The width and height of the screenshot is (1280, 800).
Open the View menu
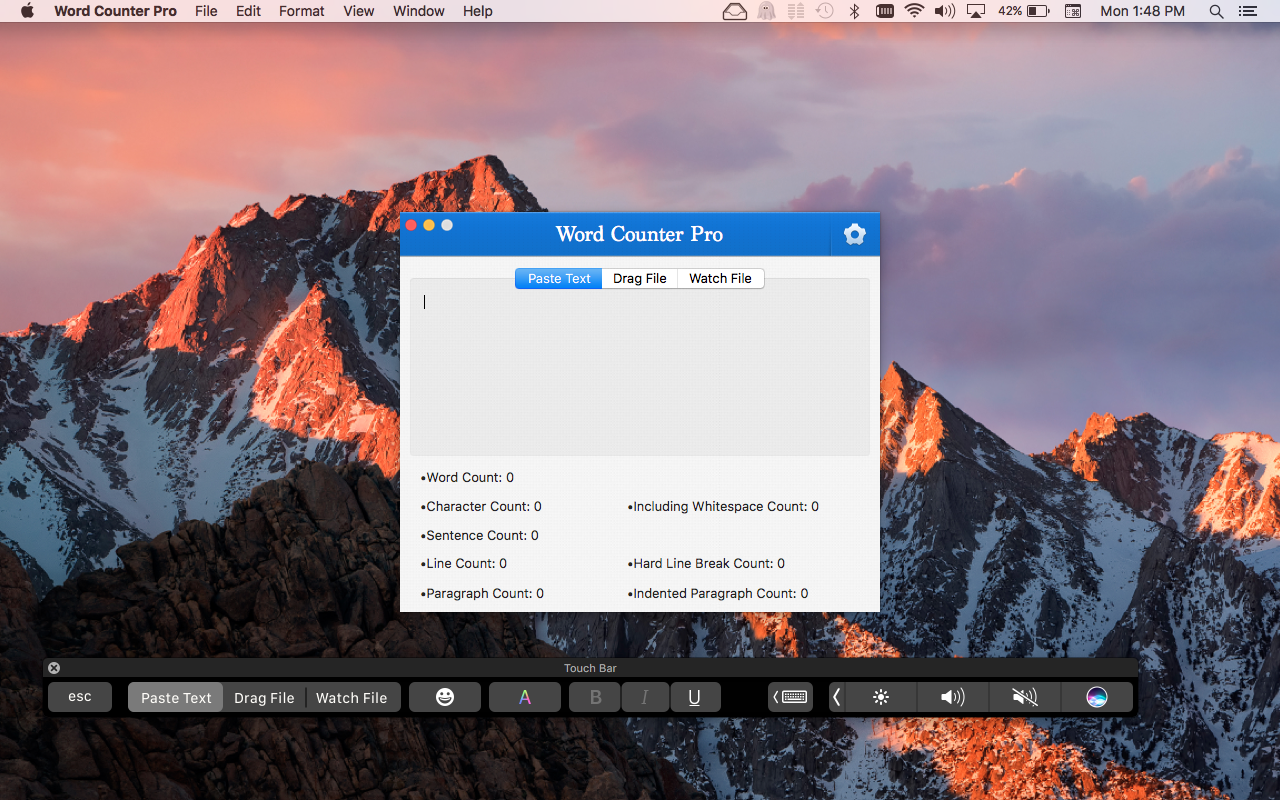358,11
